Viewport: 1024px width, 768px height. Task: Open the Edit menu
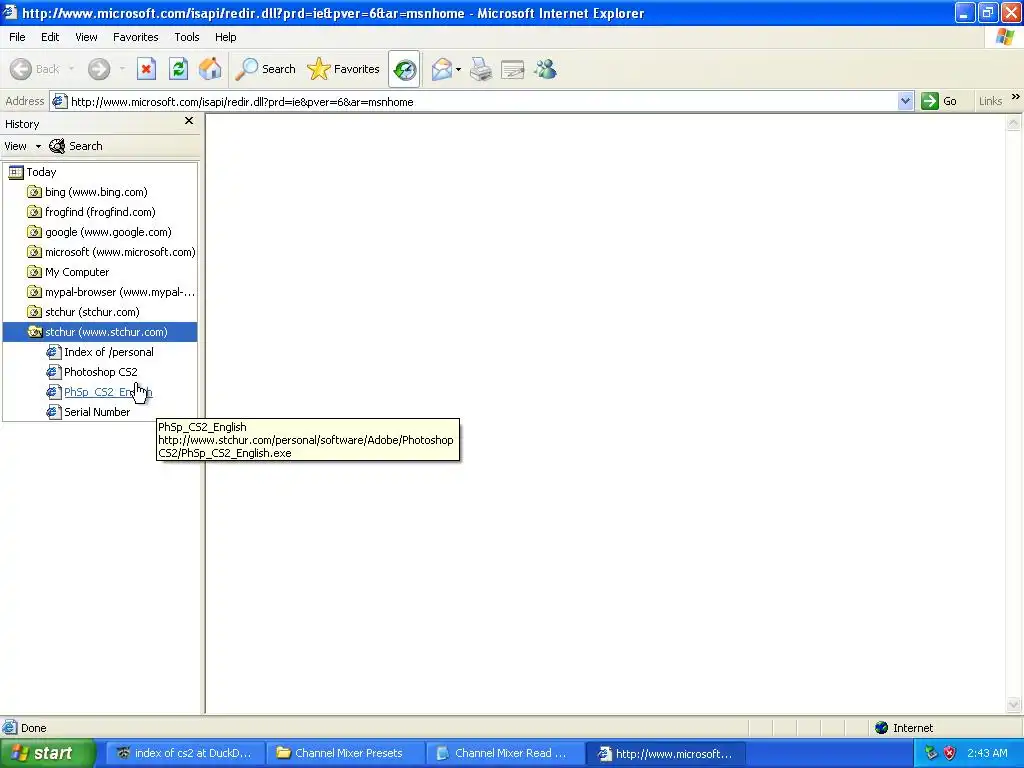(x=50, y=37)
